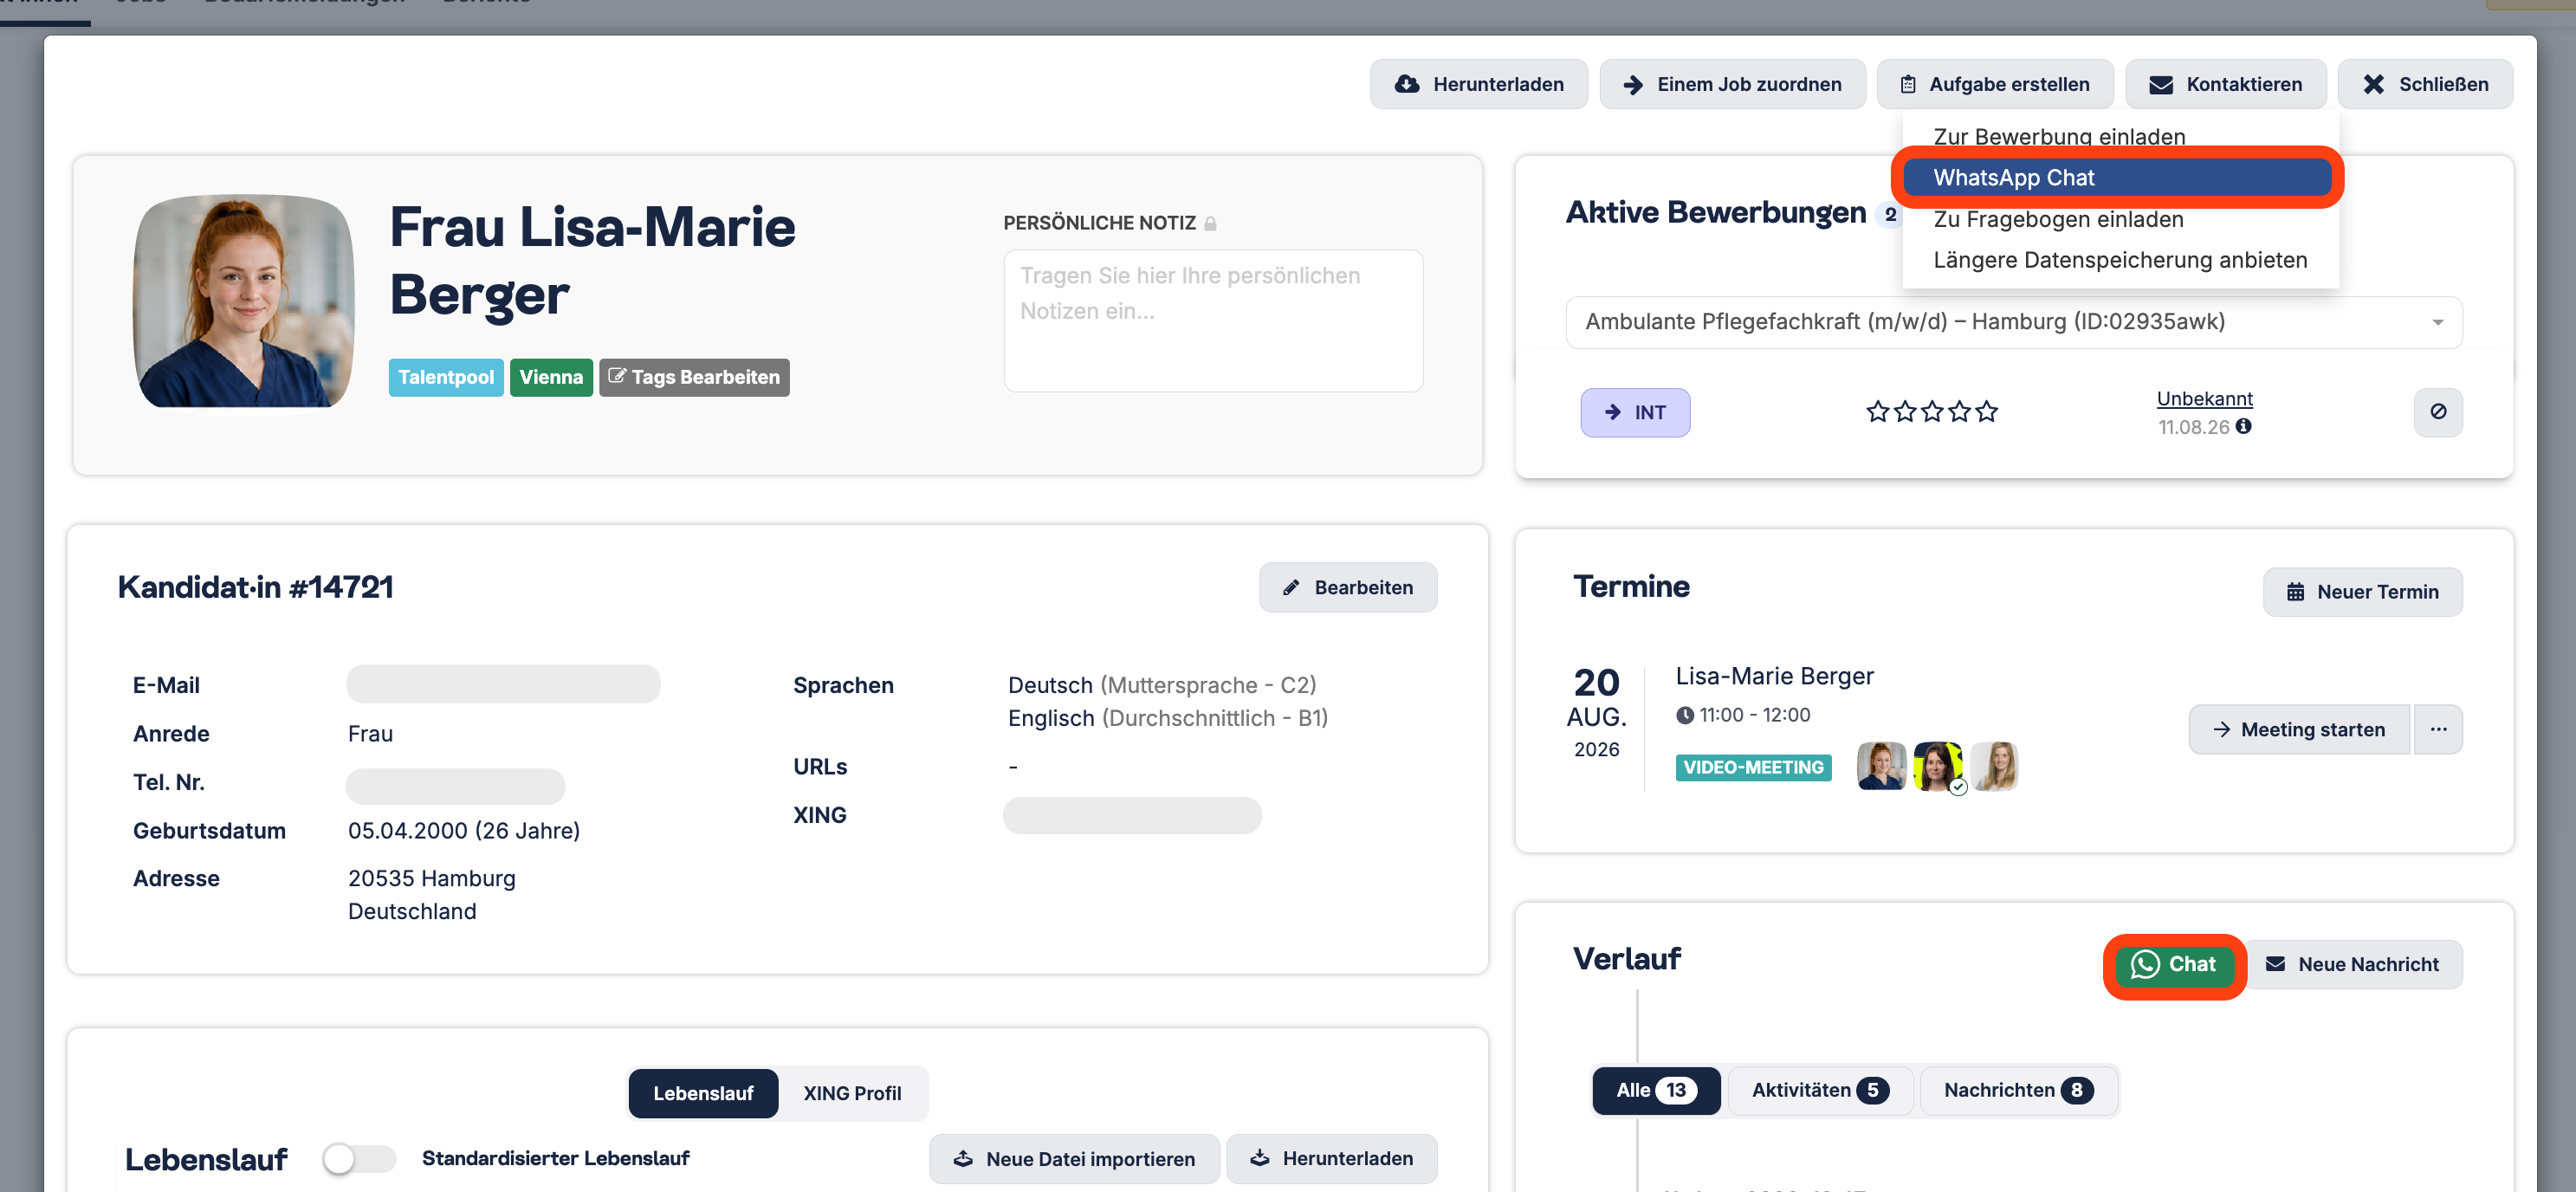Filter history by Nachrichten

[2017, 1090]
